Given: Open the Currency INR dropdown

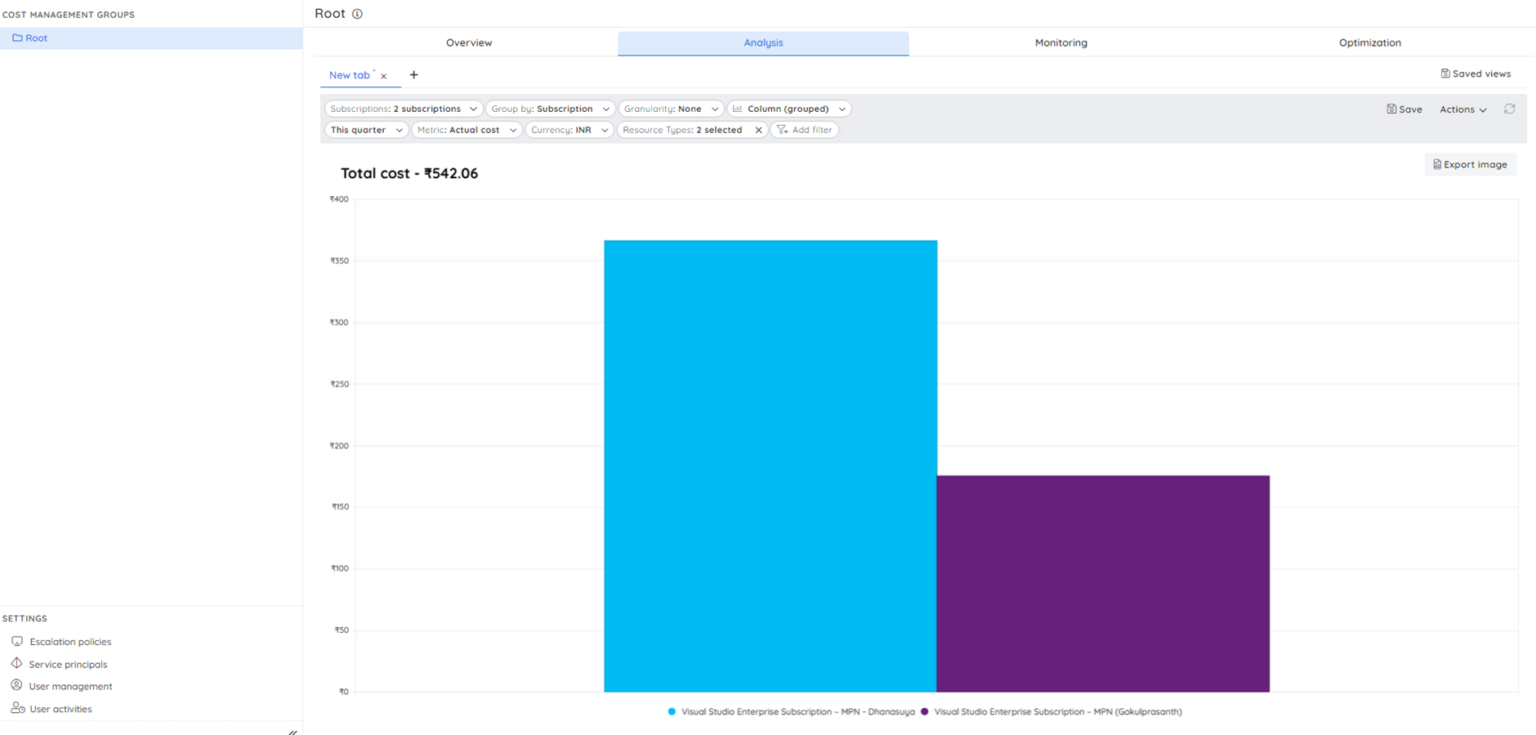Looking at the screenshot, I should tap(569, 130).
